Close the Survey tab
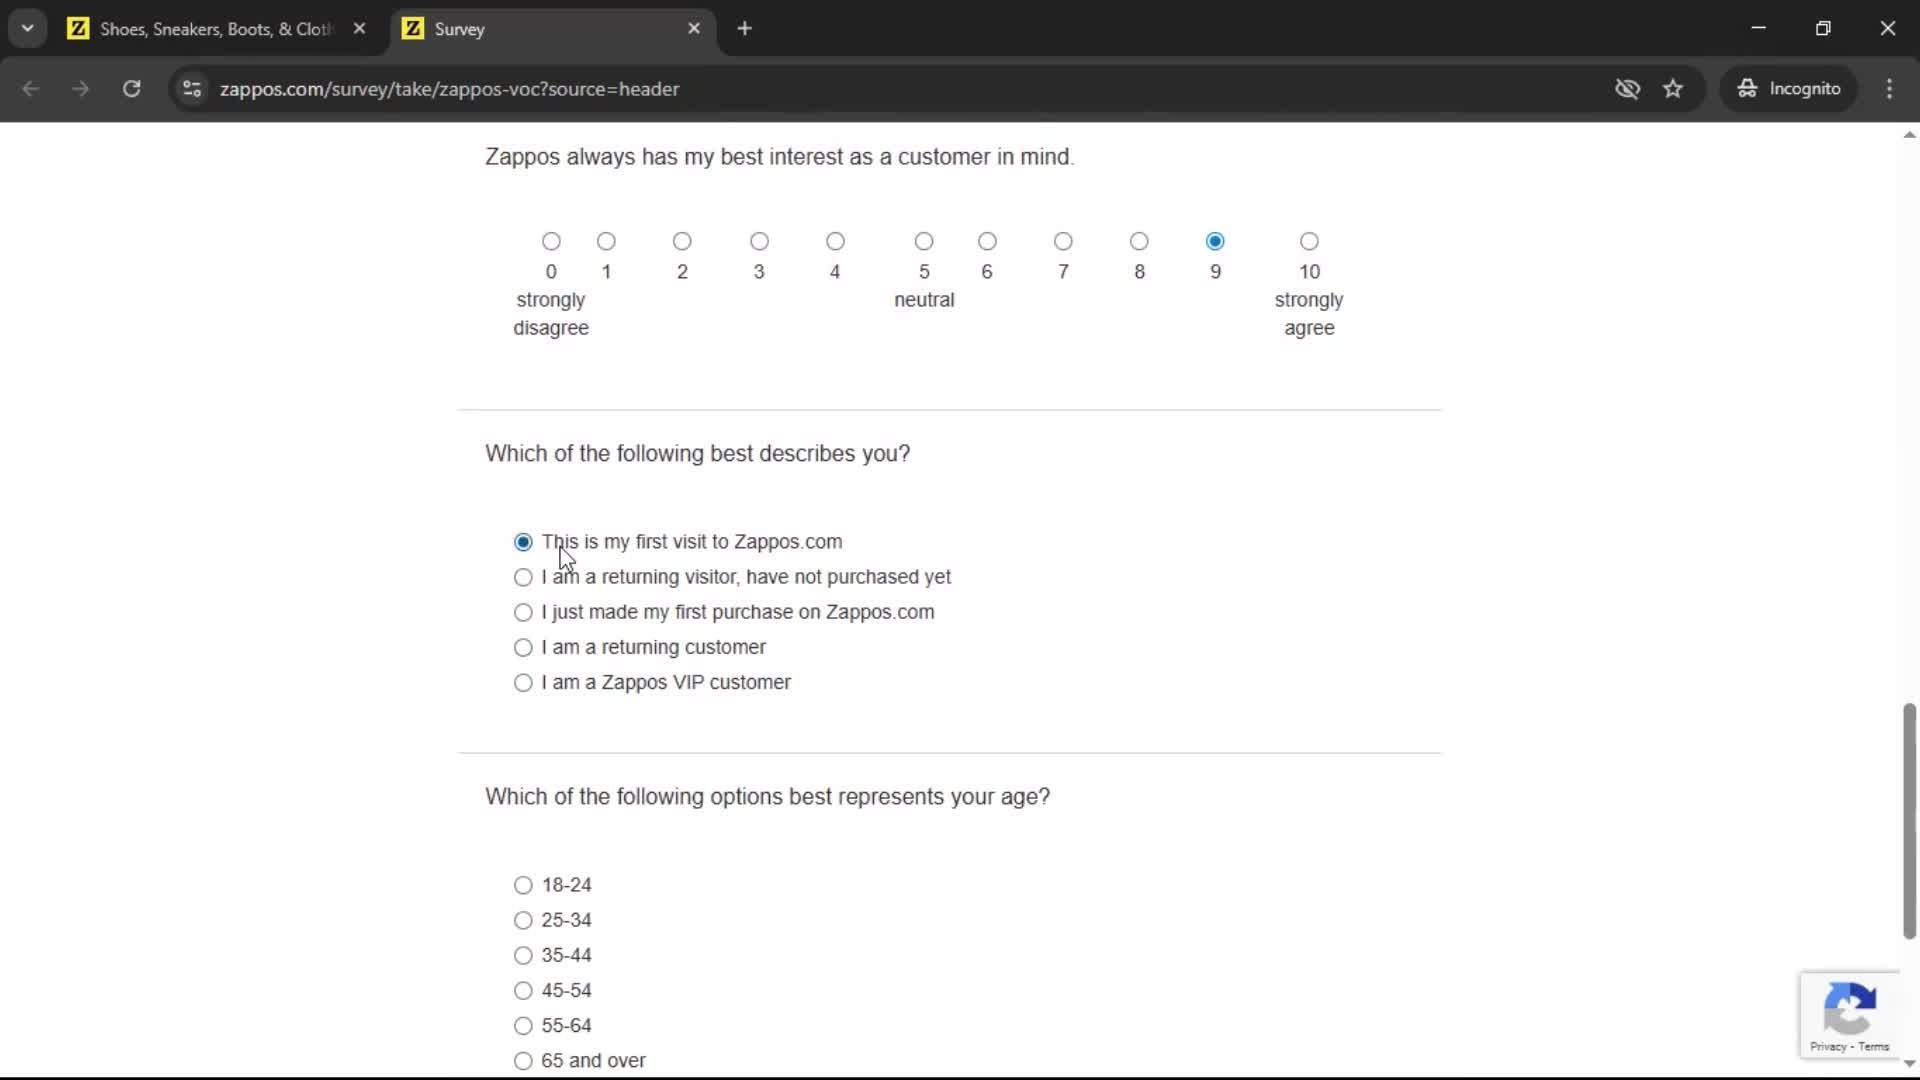1920x1080 pixels. pyautogui.click(x=694, y=29)
